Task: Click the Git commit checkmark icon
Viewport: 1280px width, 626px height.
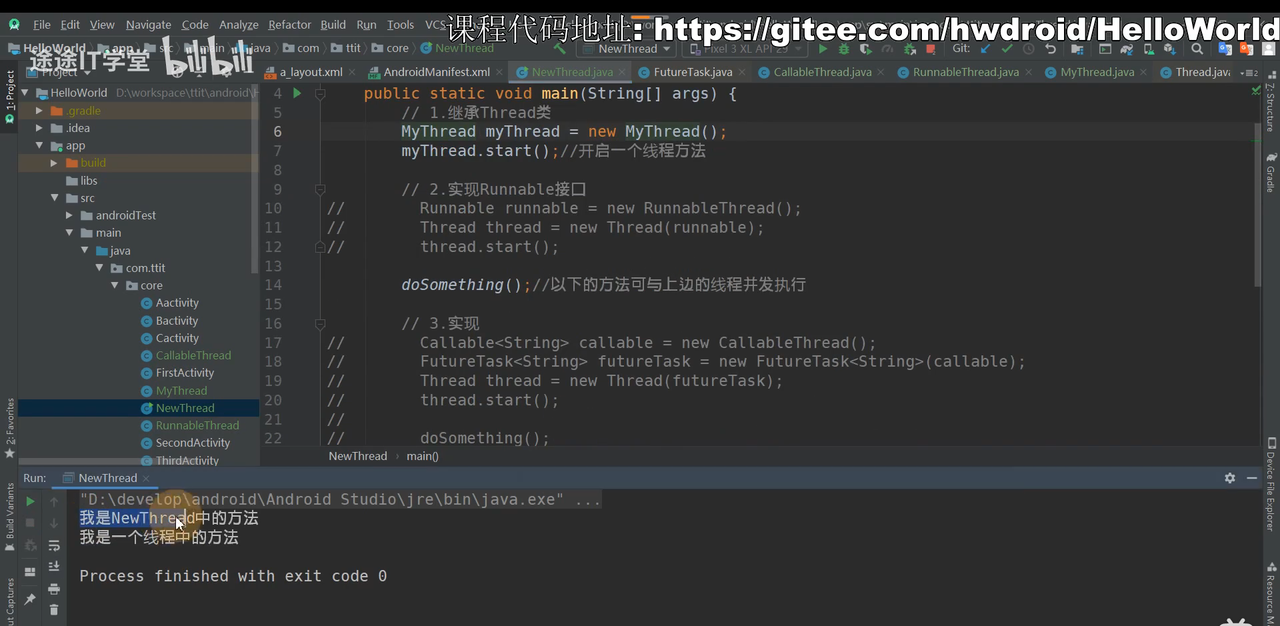Action: tap(1007, 48)
